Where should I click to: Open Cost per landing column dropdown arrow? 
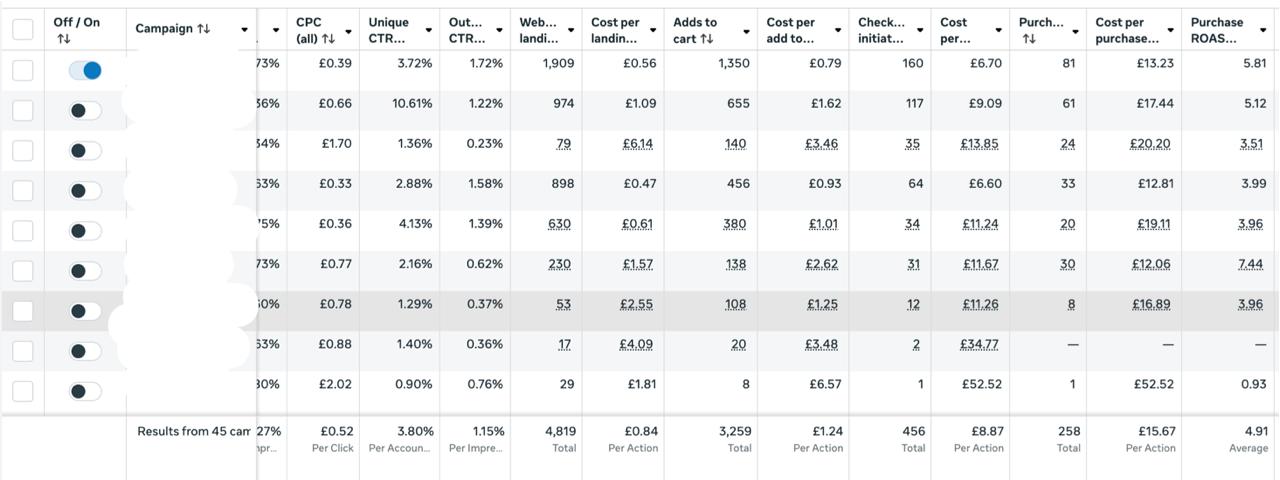[653, 31]
